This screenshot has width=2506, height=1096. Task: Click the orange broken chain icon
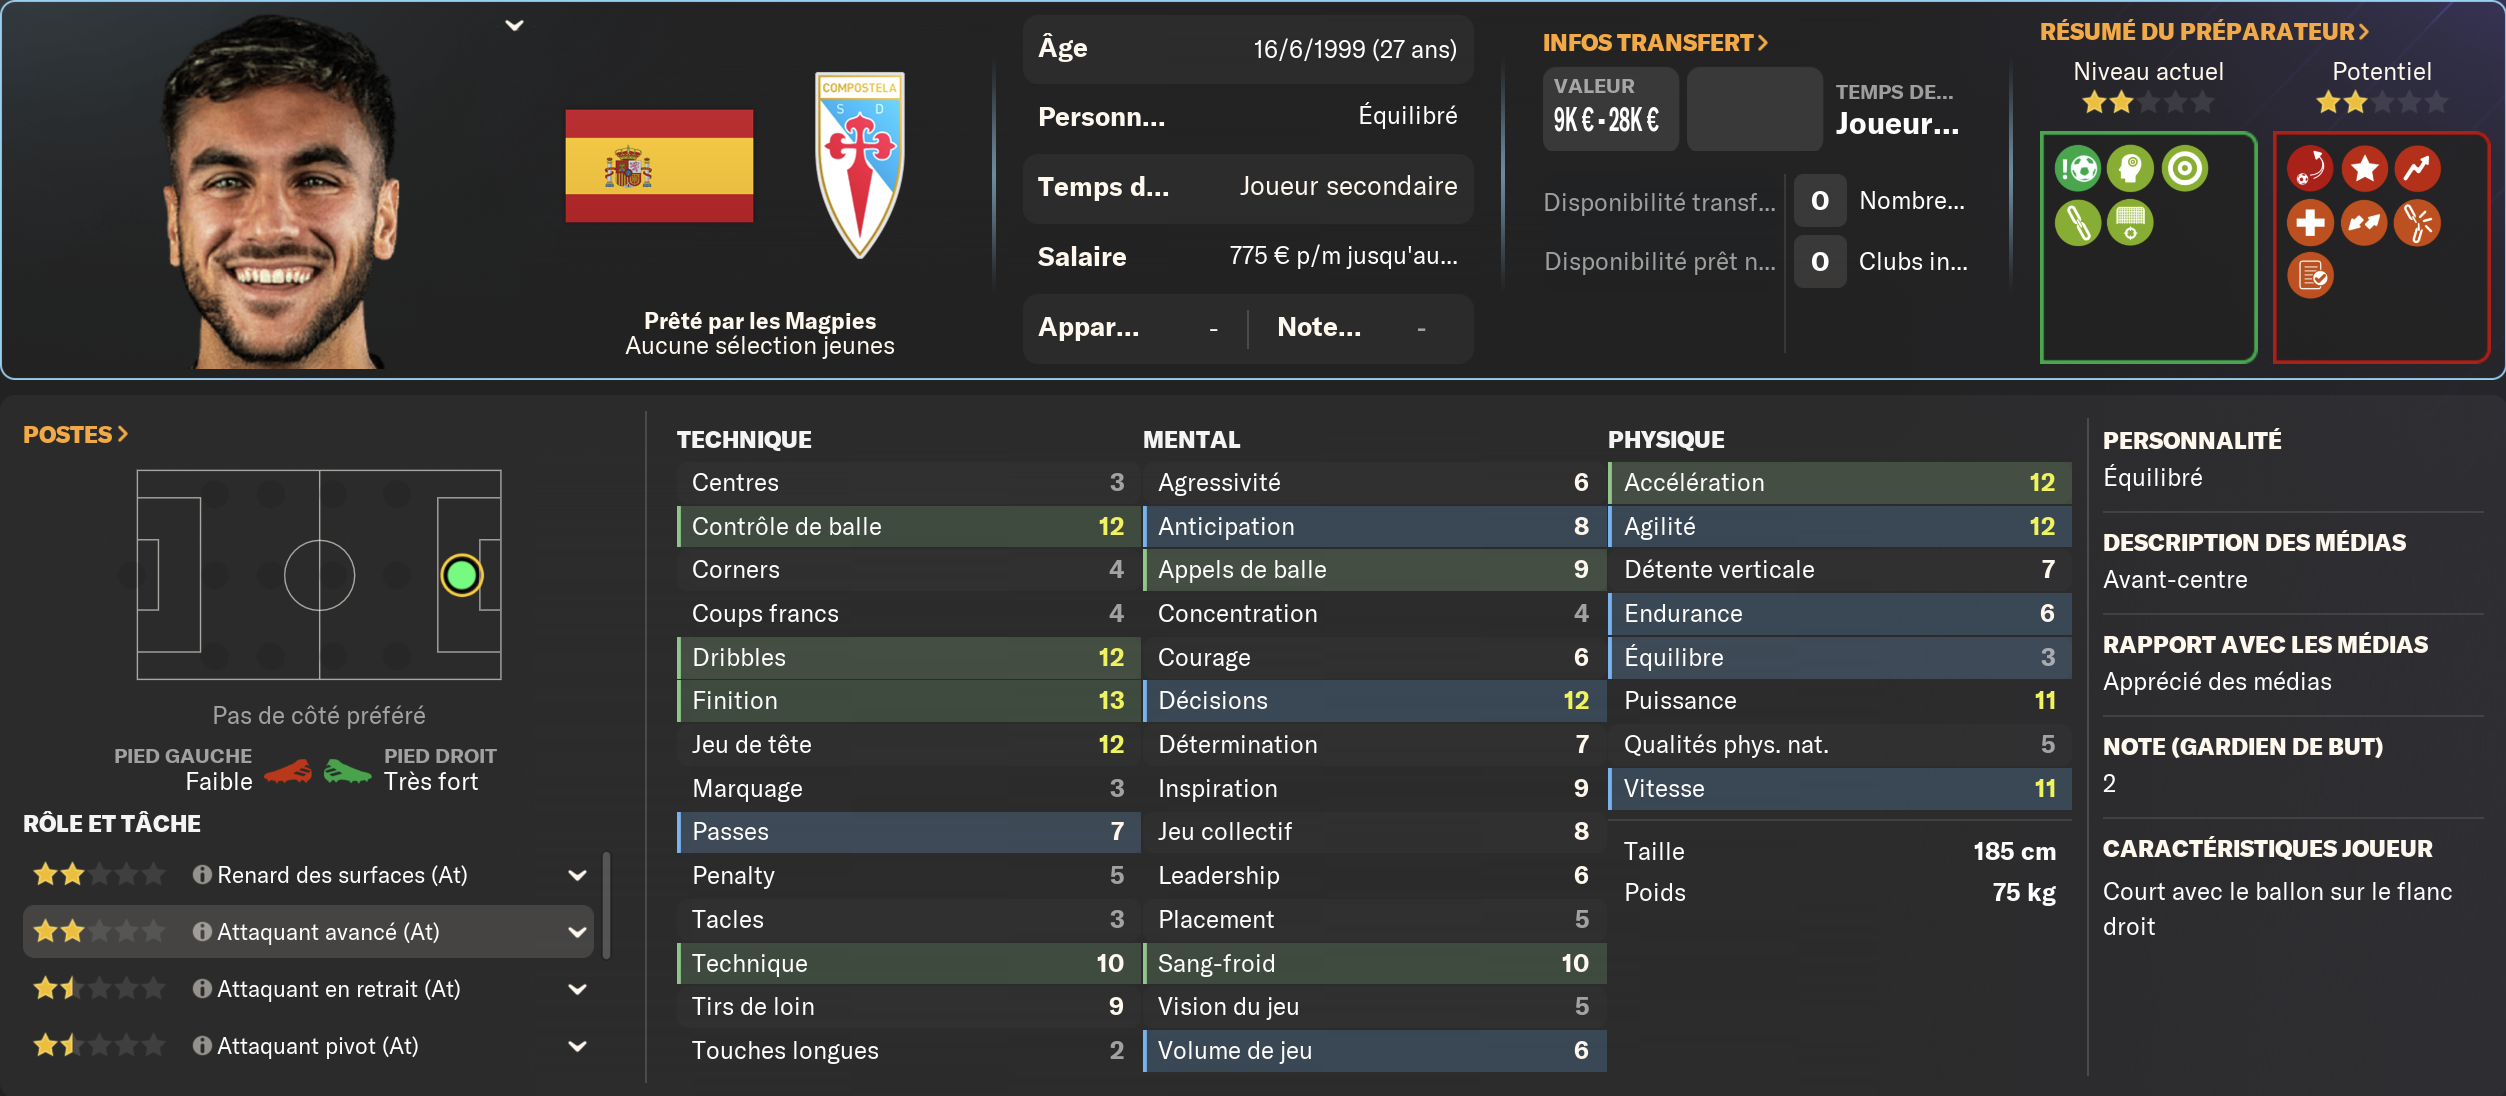(x=2364, y=222)
